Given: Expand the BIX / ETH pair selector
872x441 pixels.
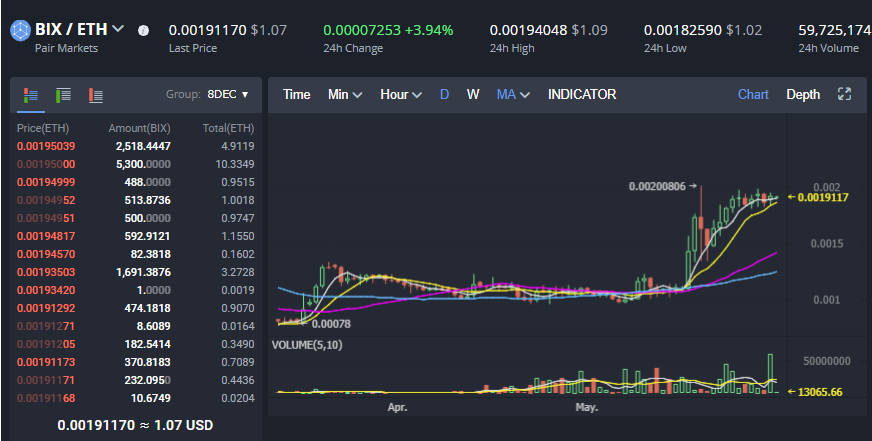Looking at the screenshot, I should tap(119, 29).
